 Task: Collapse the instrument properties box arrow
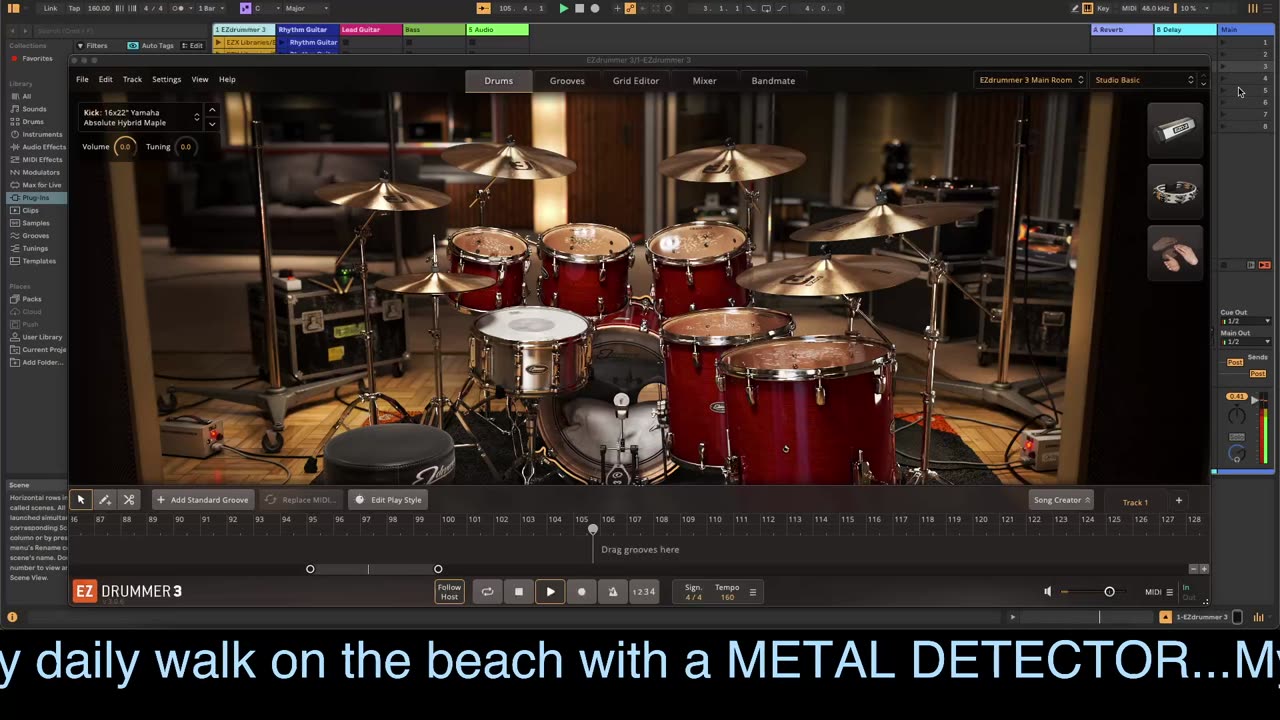tap(212, 110)
